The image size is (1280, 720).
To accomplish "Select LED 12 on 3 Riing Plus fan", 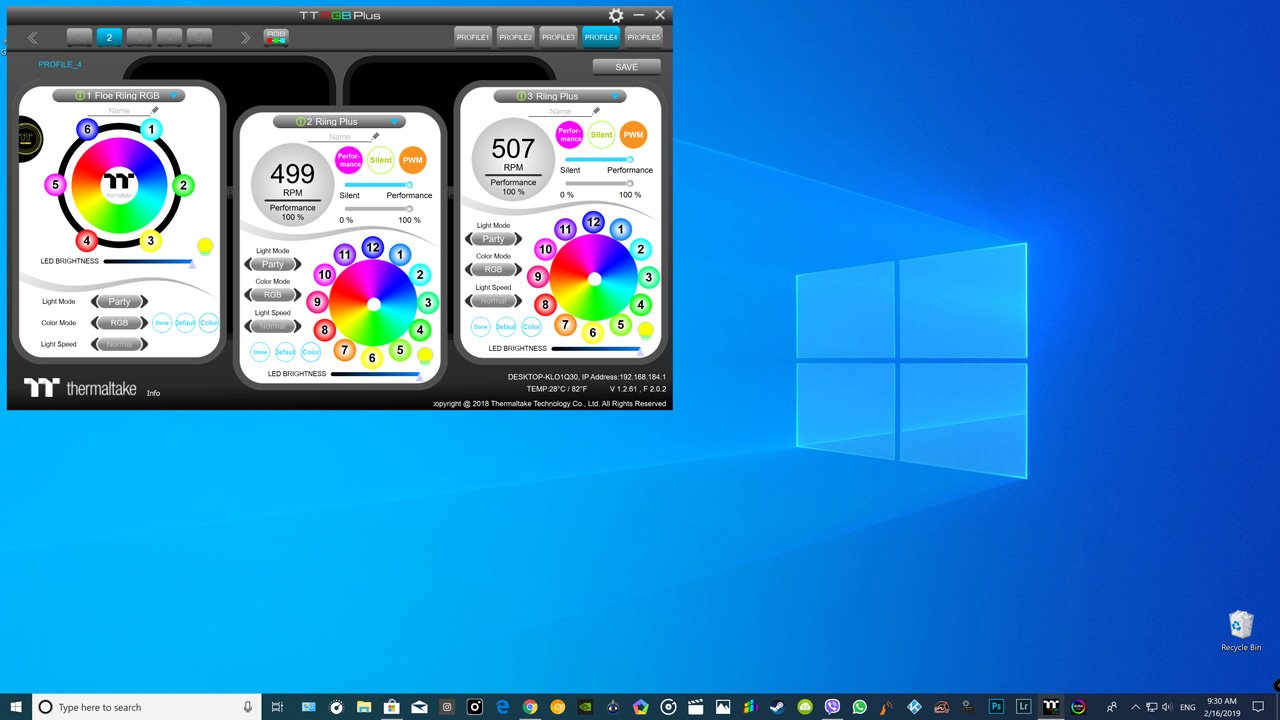I will click(593, 222).
